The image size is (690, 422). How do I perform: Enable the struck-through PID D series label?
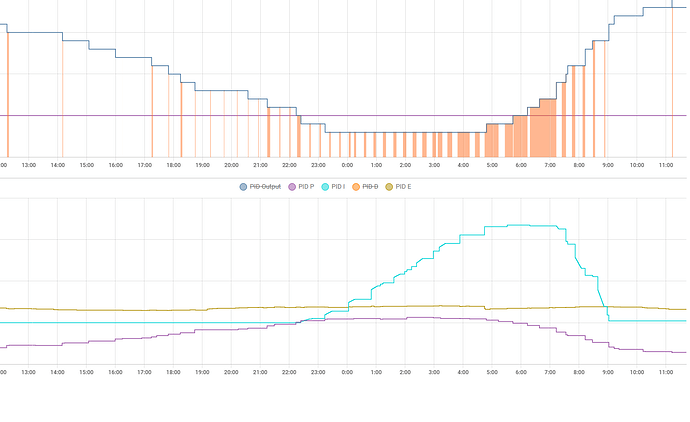[370, 187]
